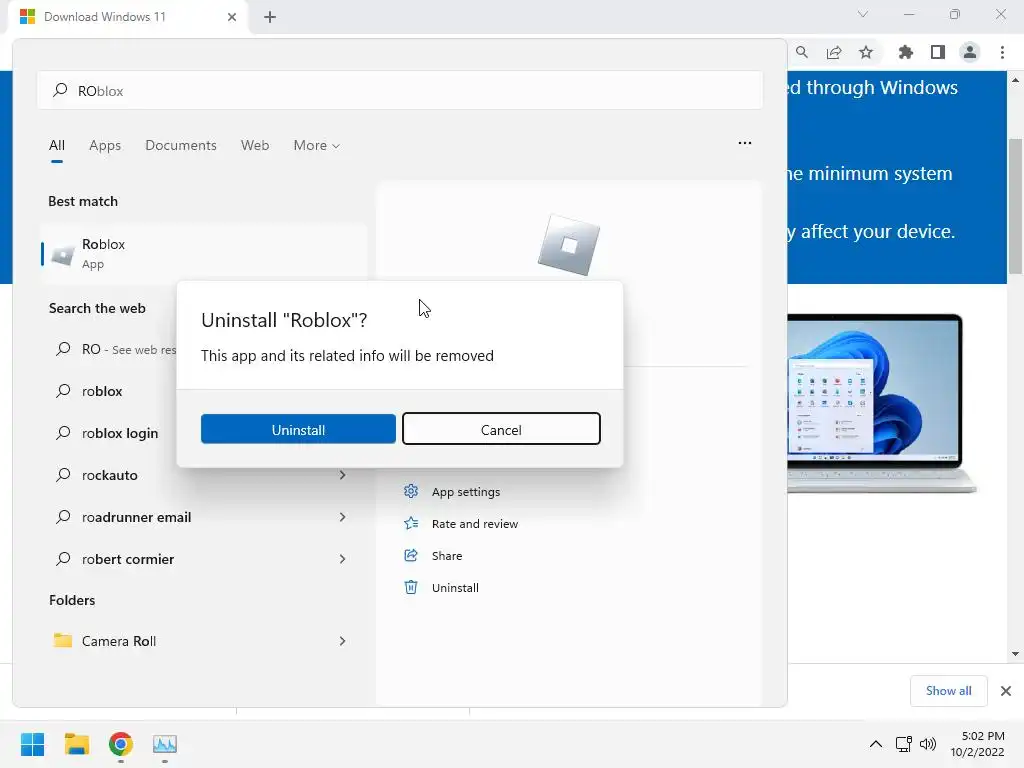Open App settings for Roblox

[x=466, y=492]
